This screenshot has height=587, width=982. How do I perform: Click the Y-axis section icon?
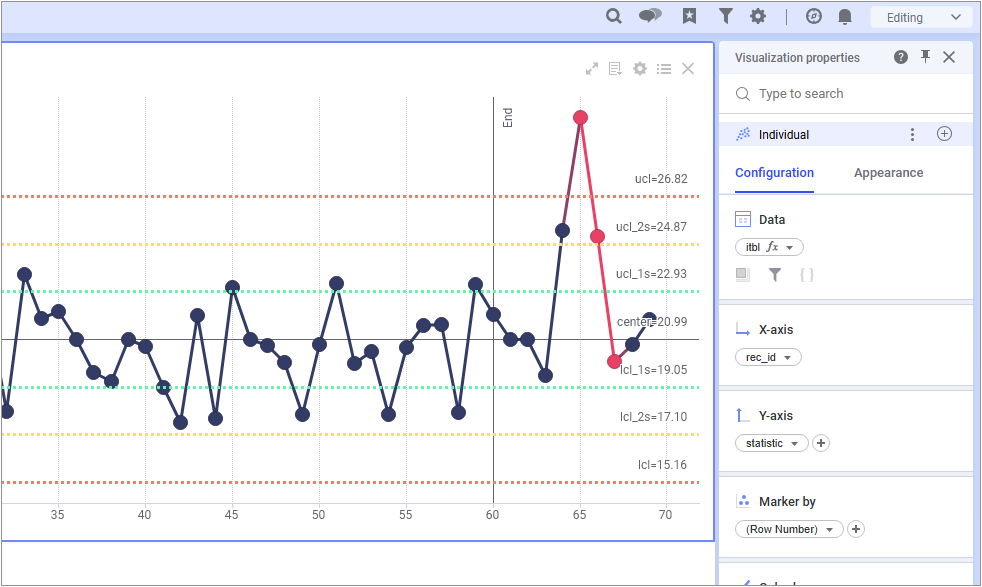(x=742, y=415)
